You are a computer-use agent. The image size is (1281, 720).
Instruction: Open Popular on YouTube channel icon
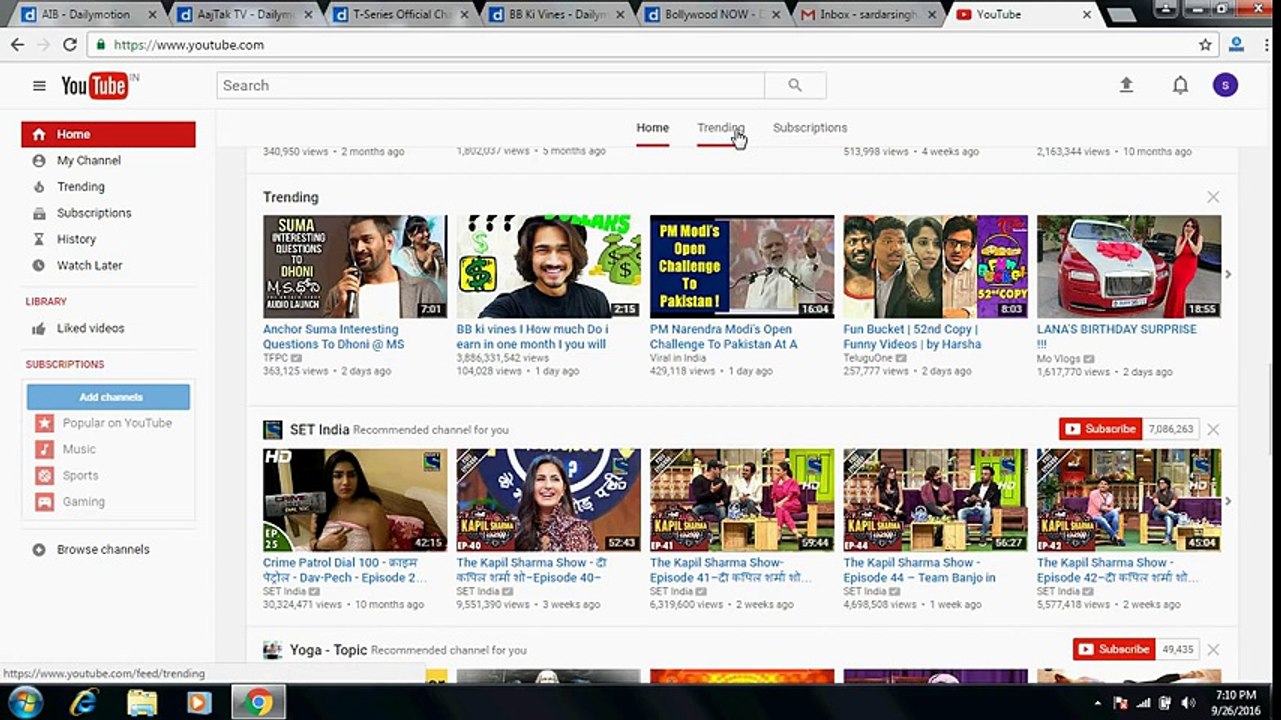[x=44, y=423]
